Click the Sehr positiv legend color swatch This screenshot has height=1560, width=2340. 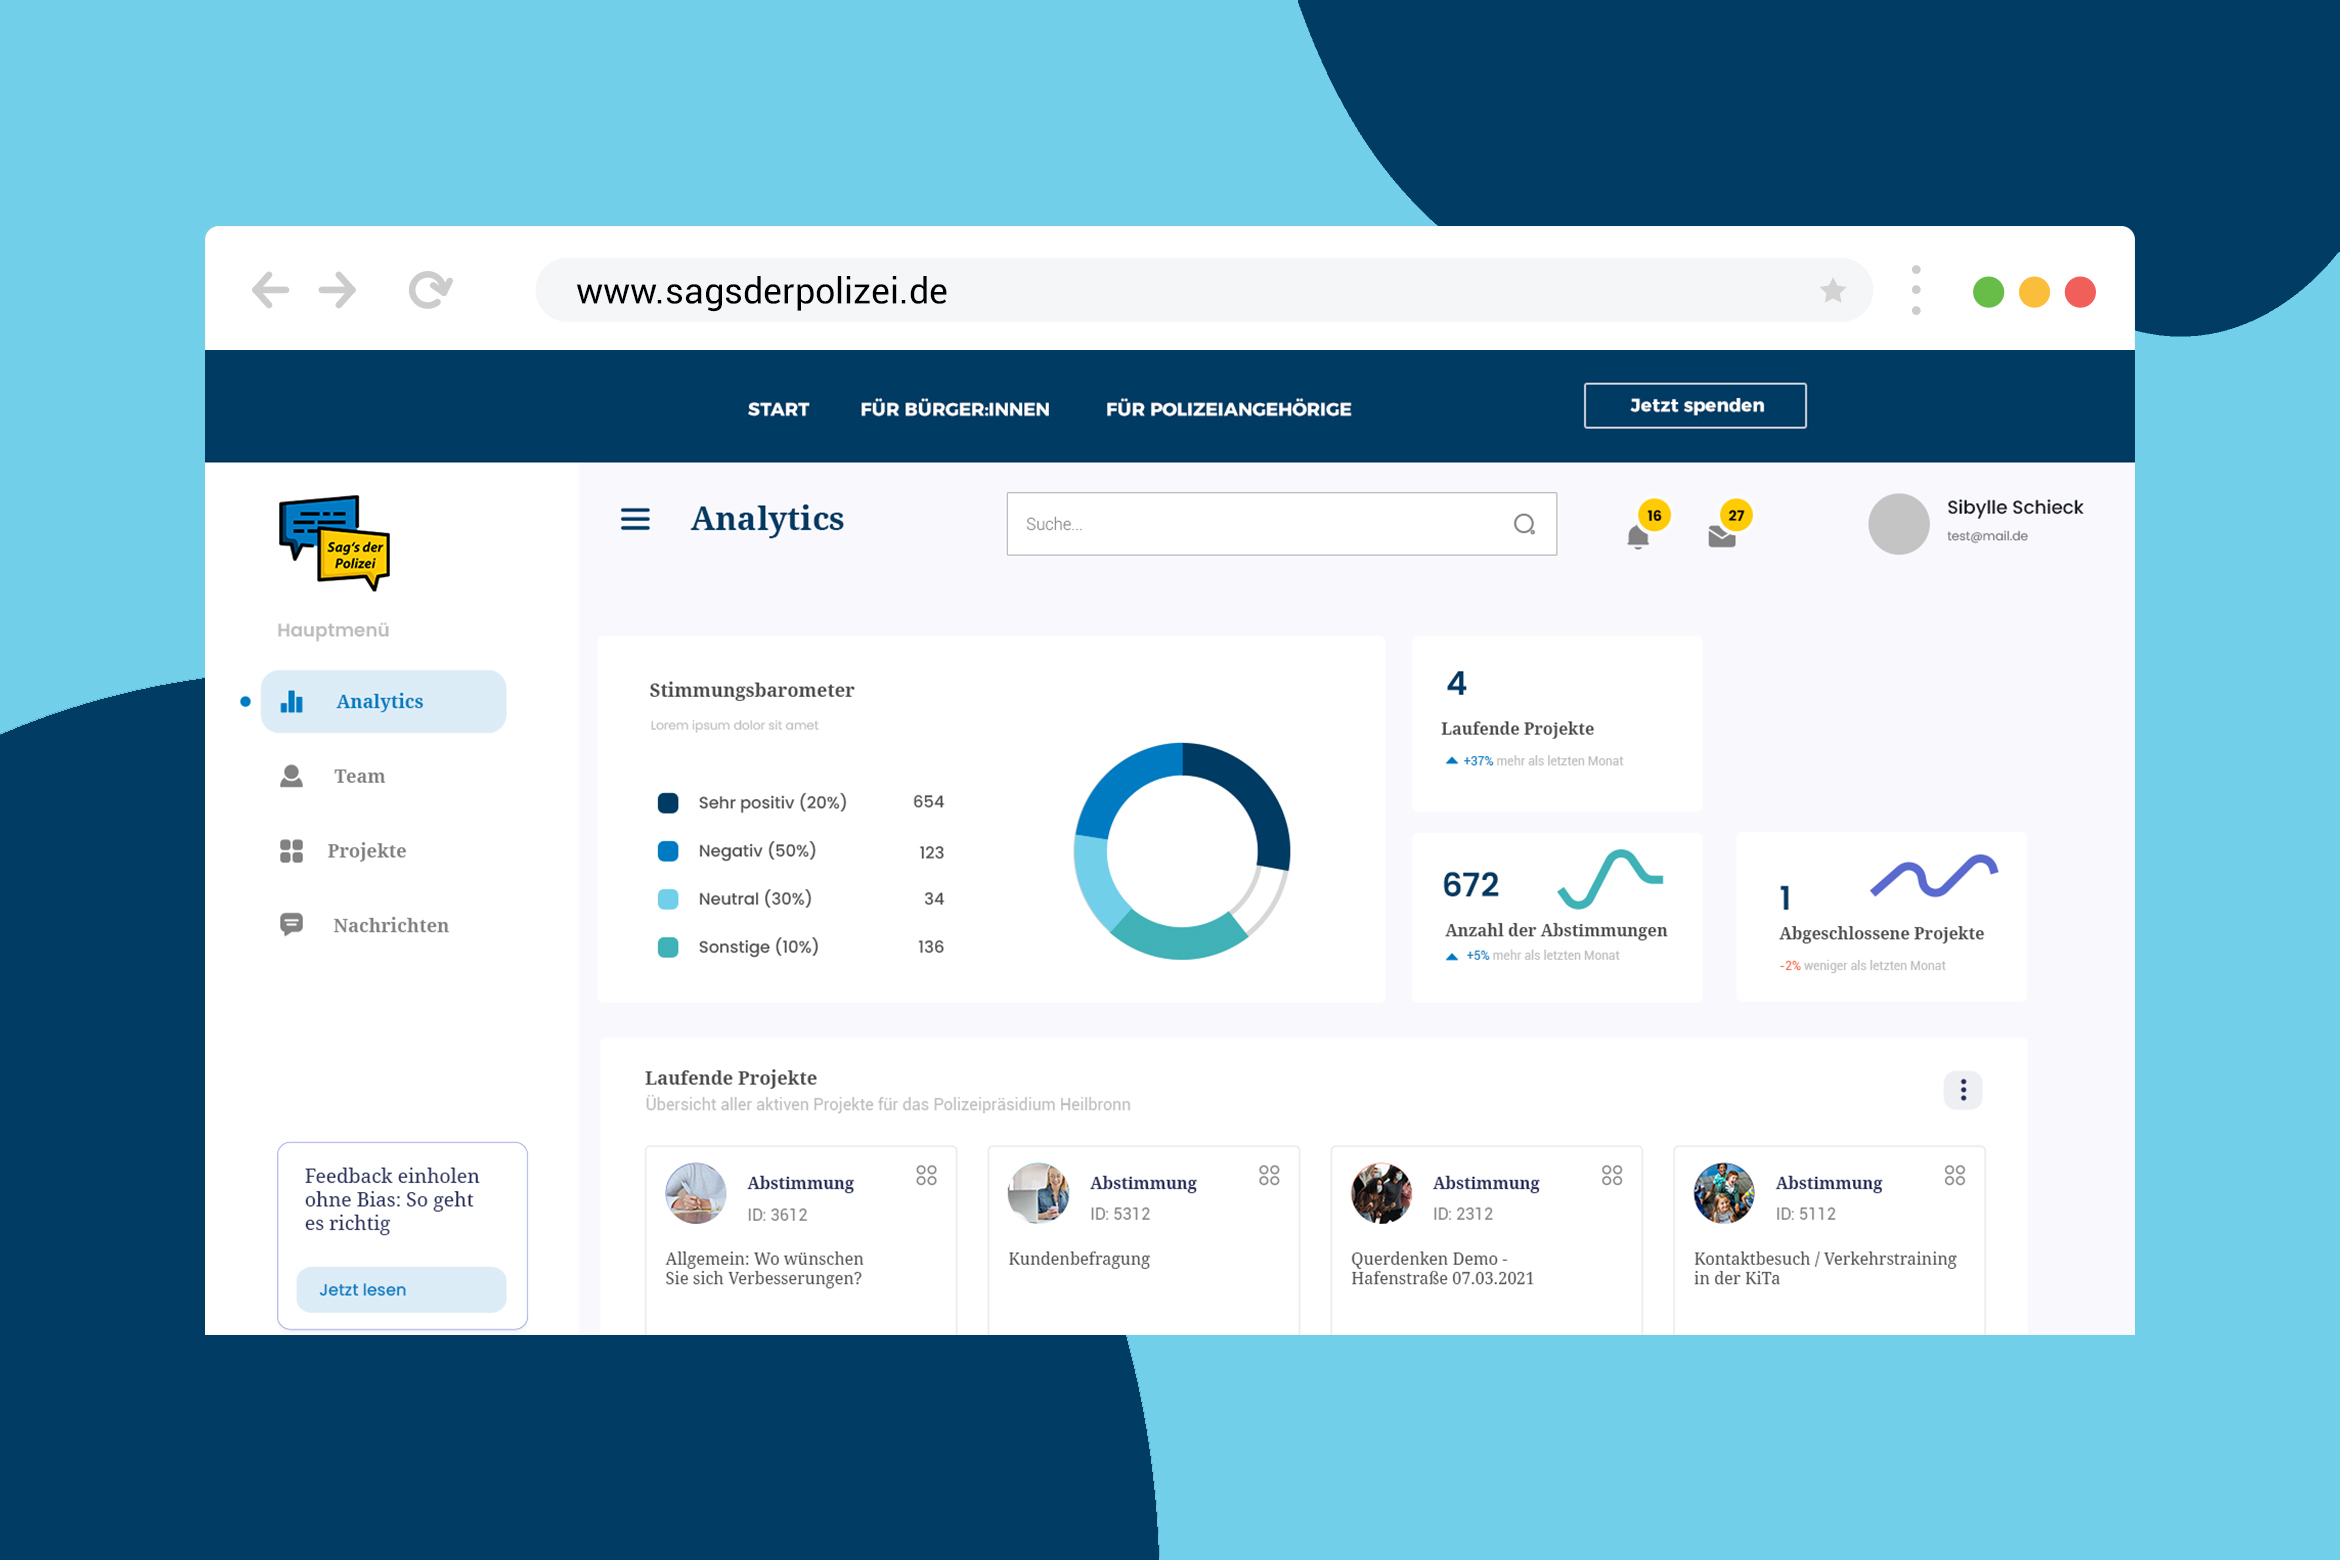click(668, 803)
